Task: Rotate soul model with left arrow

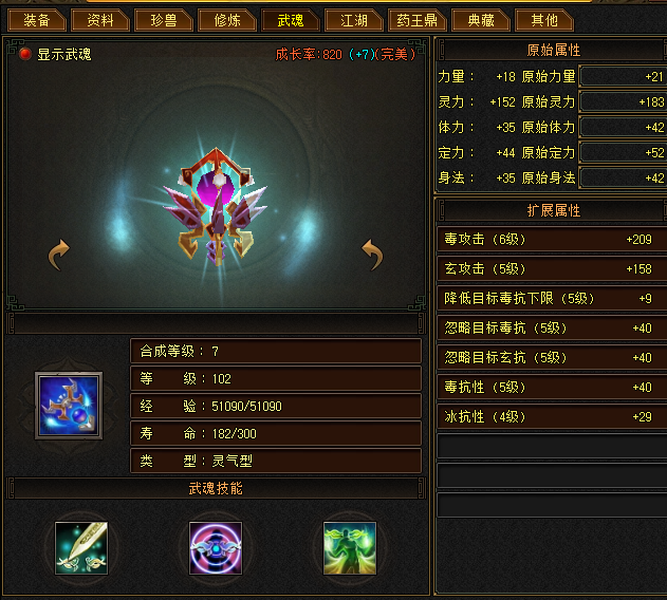Action: [58, 254]
